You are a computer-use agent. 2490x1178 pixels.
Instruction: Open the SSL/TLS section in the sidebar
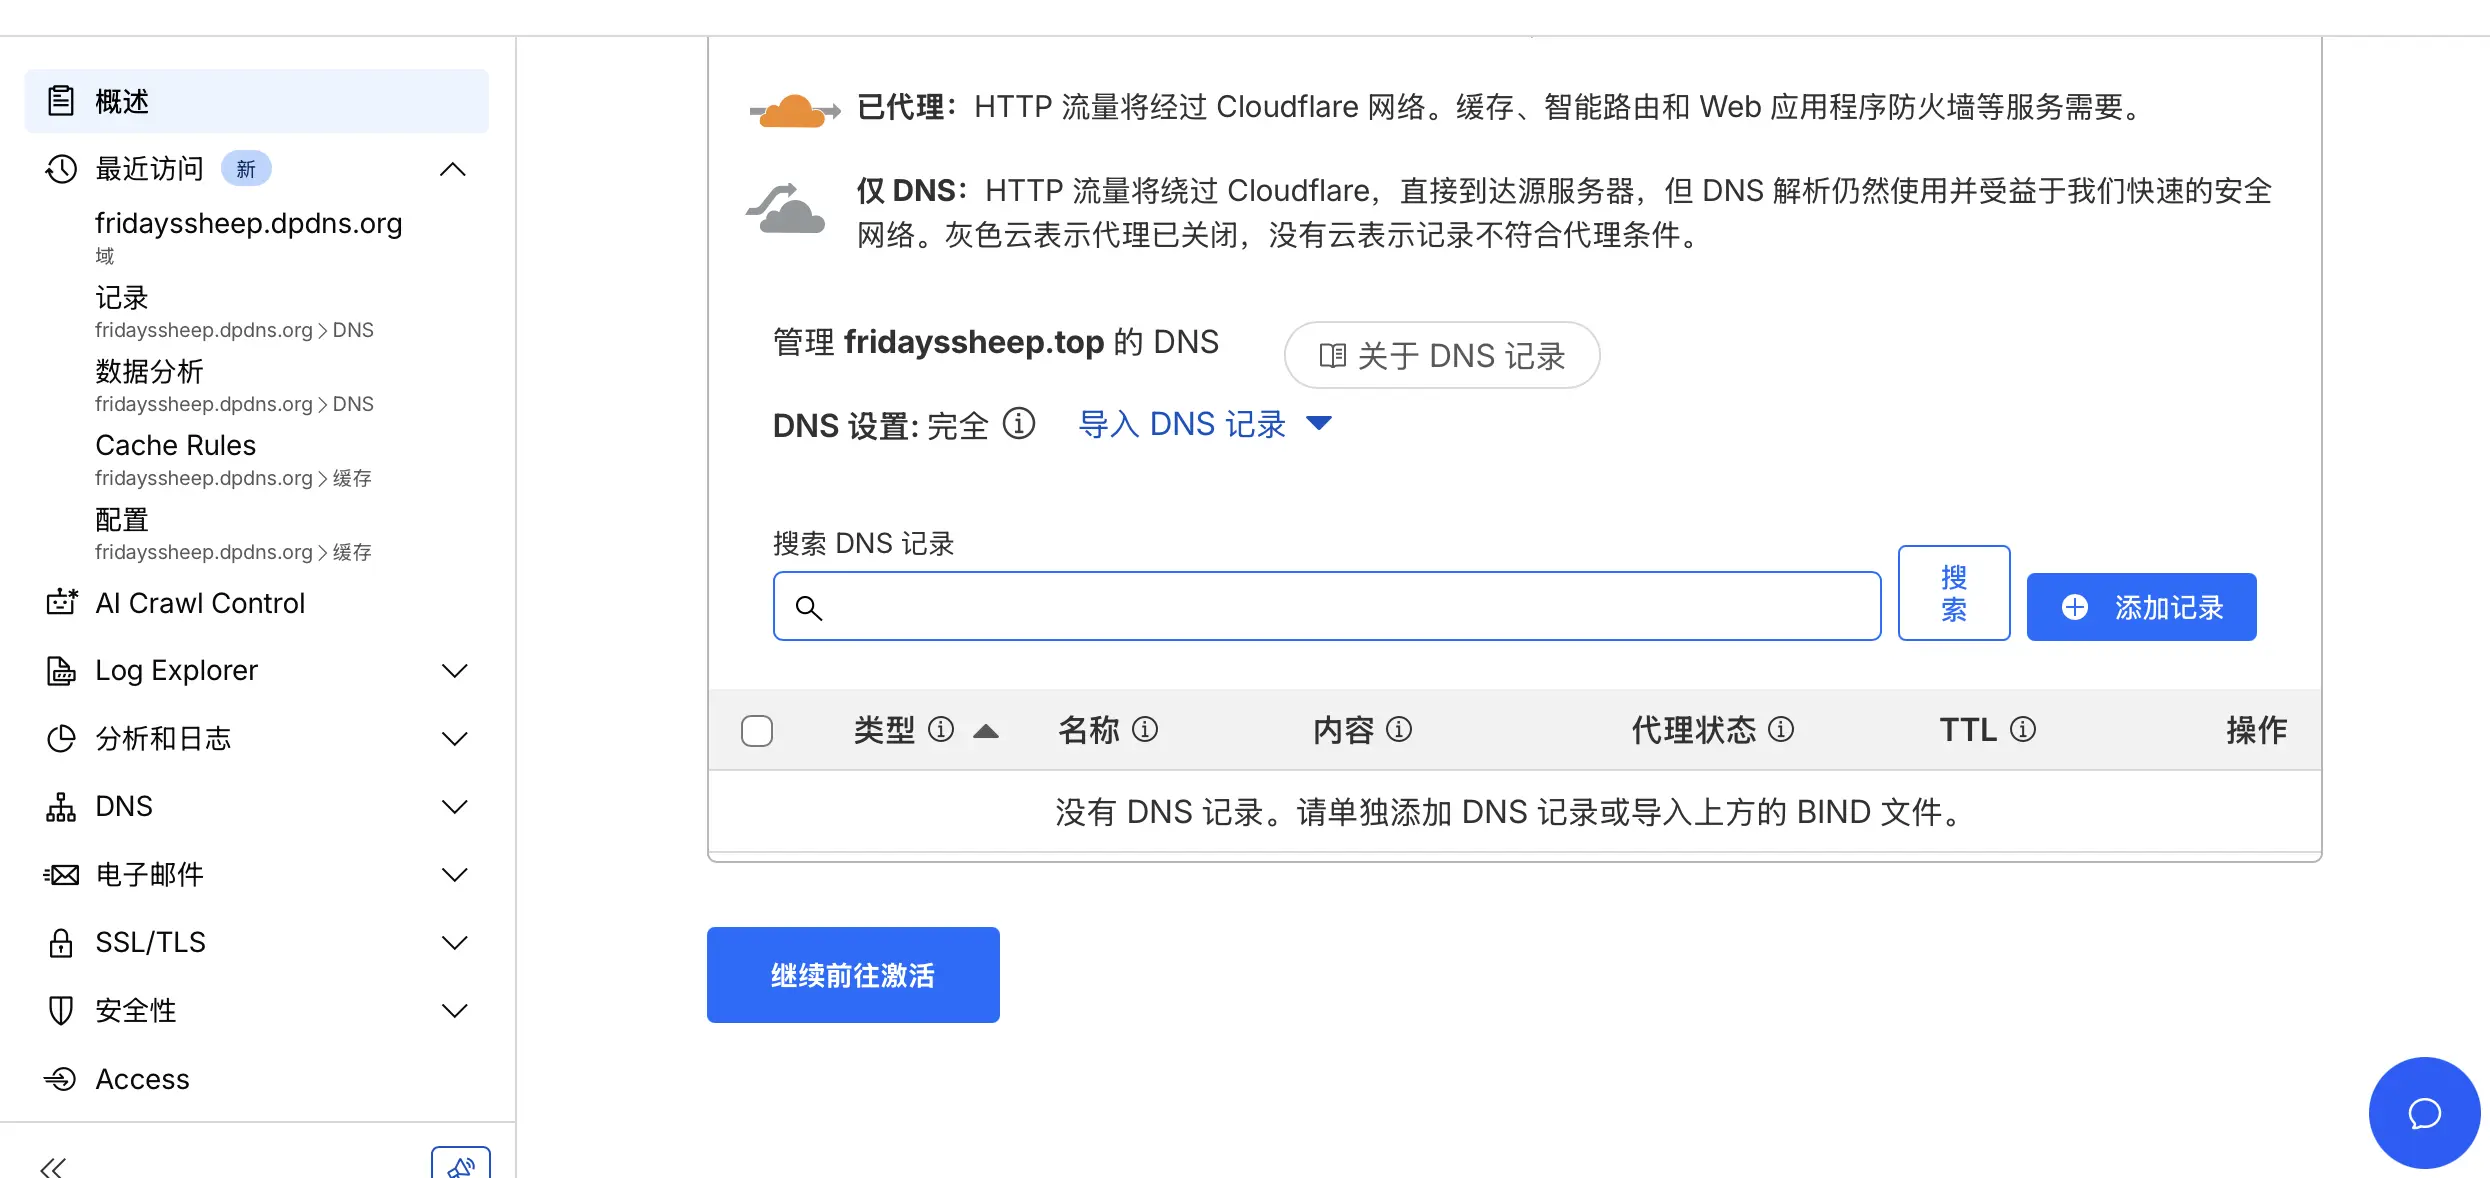click(x=148, y=941)
